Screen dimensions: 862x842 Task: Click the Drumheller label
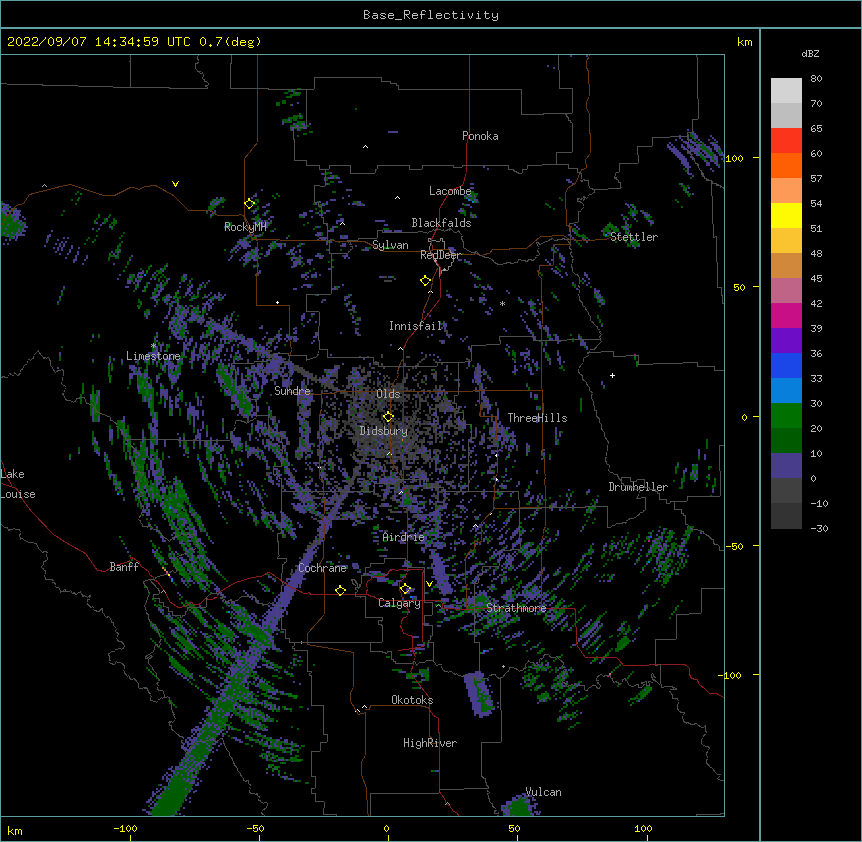(x=638, y=487)
